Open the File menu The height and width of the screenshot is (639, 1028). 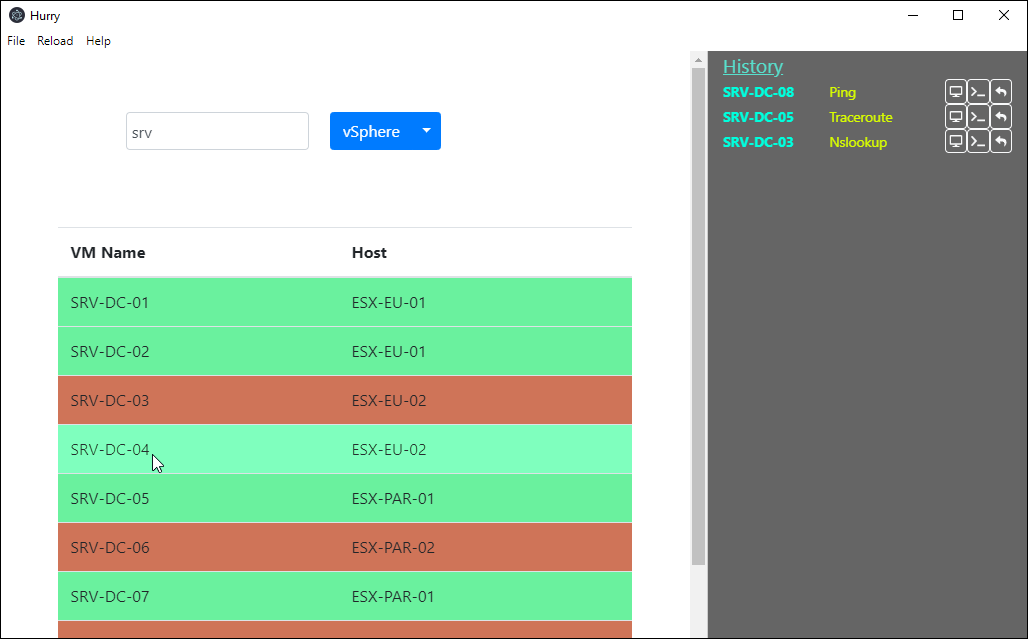(x=16, y=41)
